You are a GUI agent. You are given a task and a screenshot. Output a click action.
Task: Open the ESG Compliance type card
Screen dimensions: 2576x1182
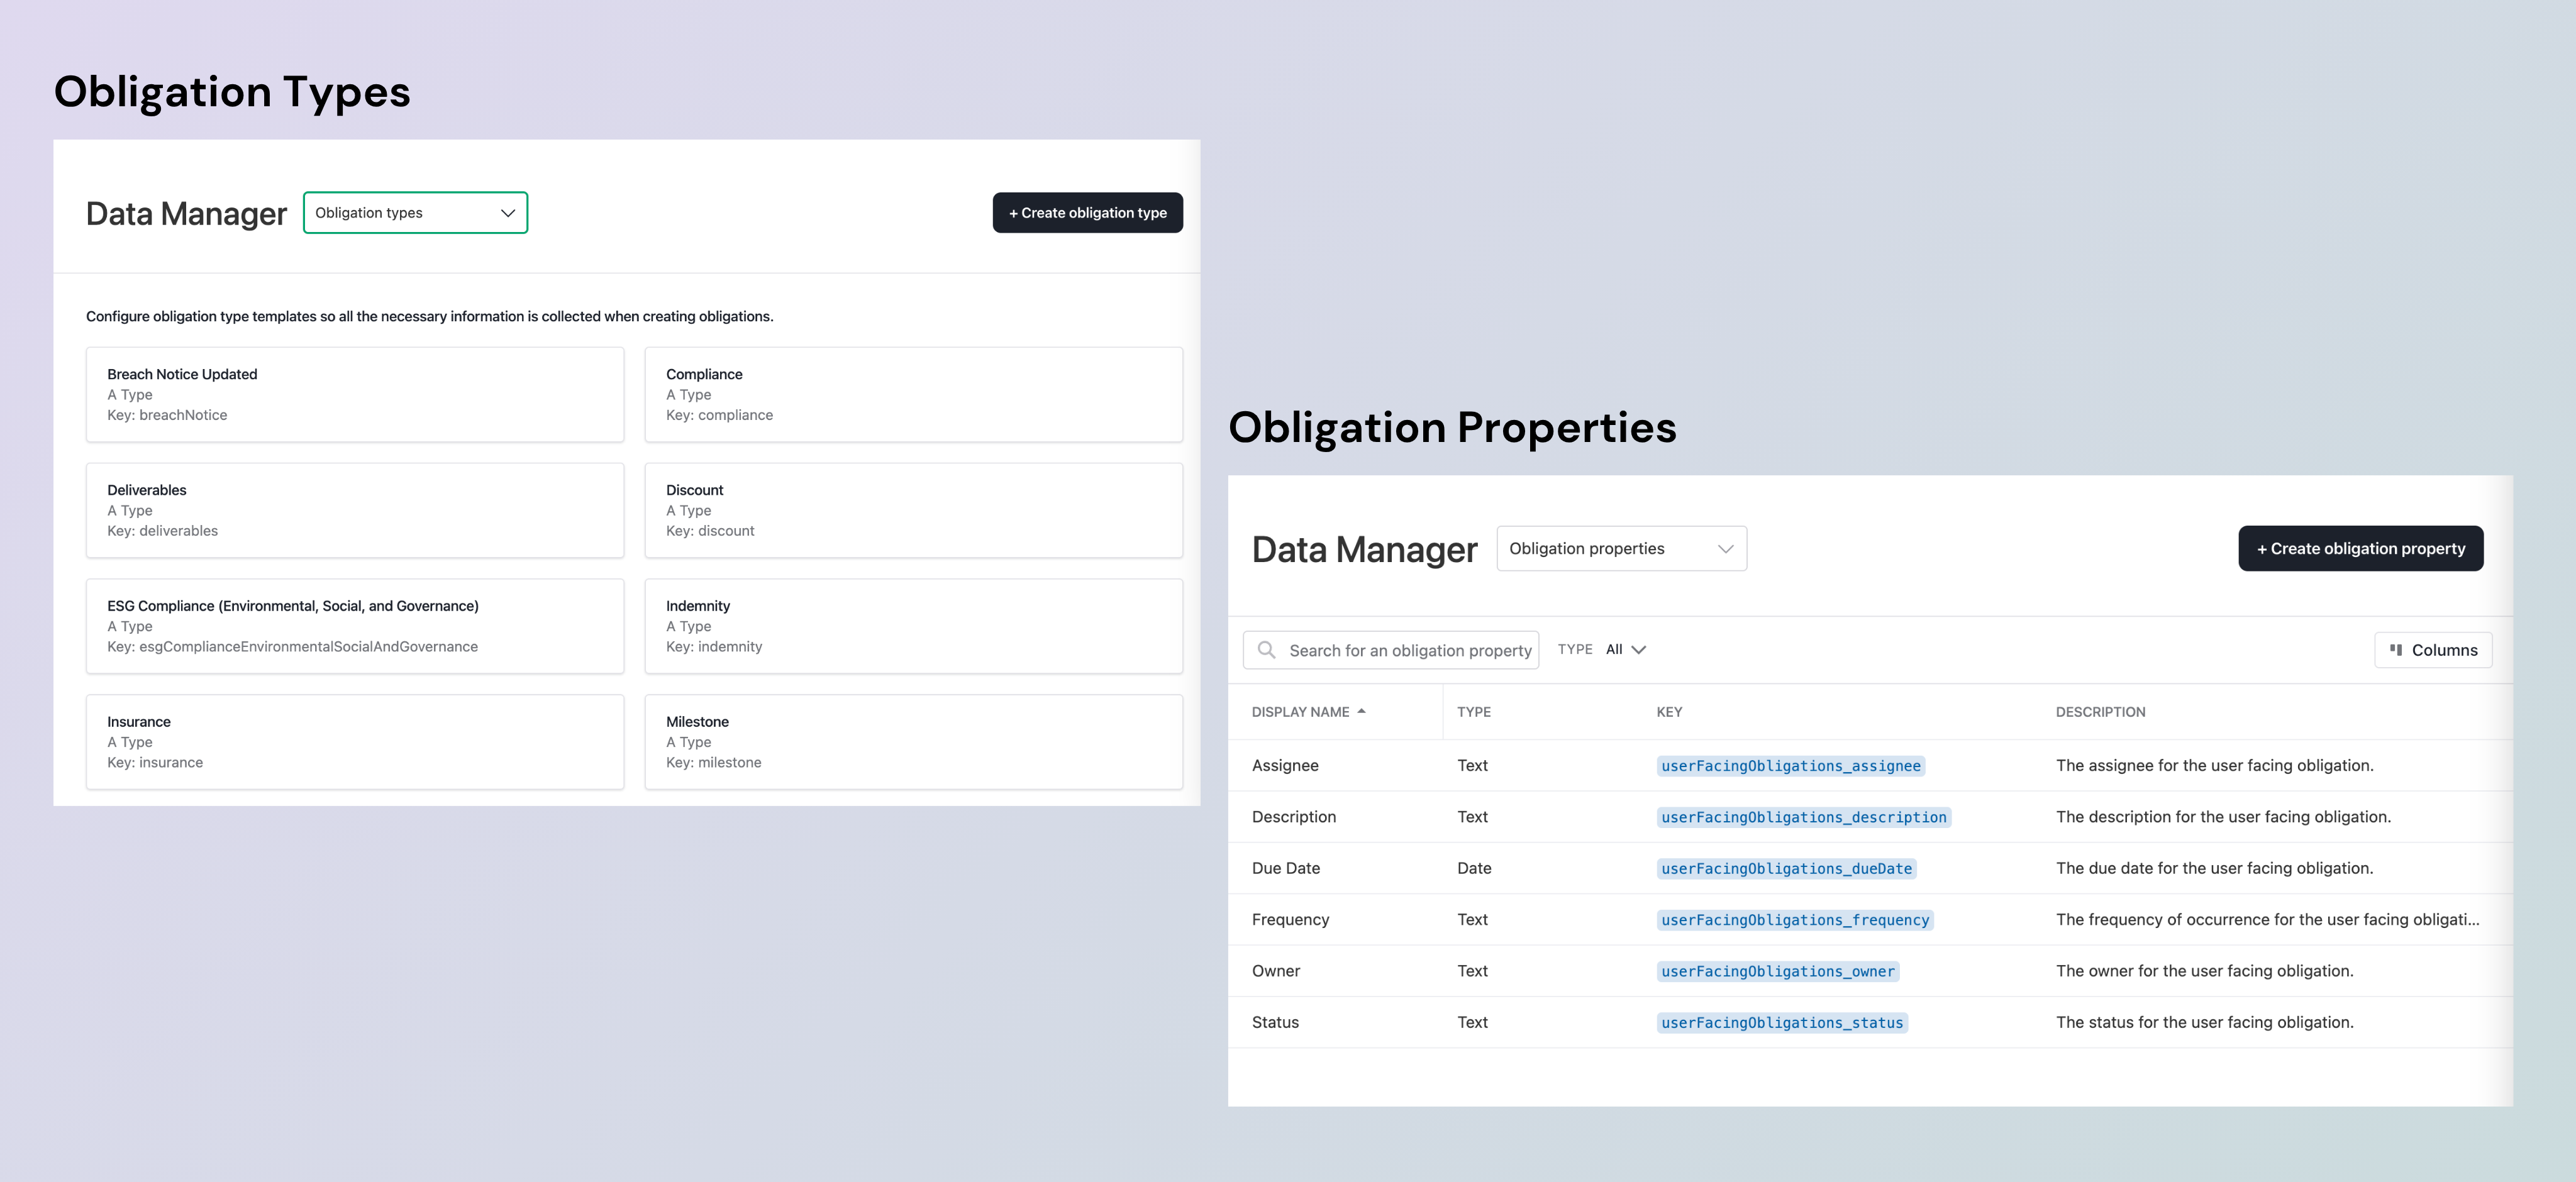(x=355, y=626)
